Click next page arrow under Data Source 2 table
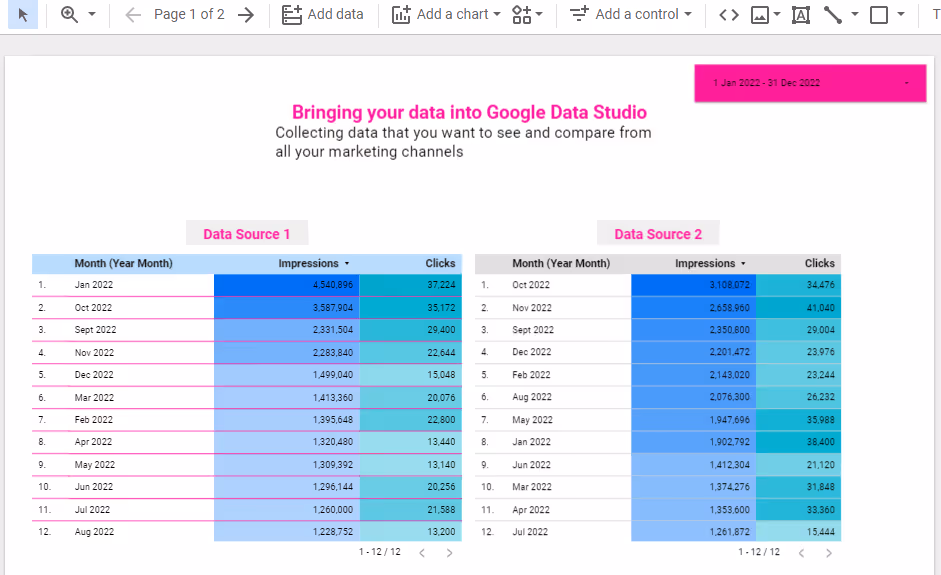This screenshot has height=575, width=941. 828,553
